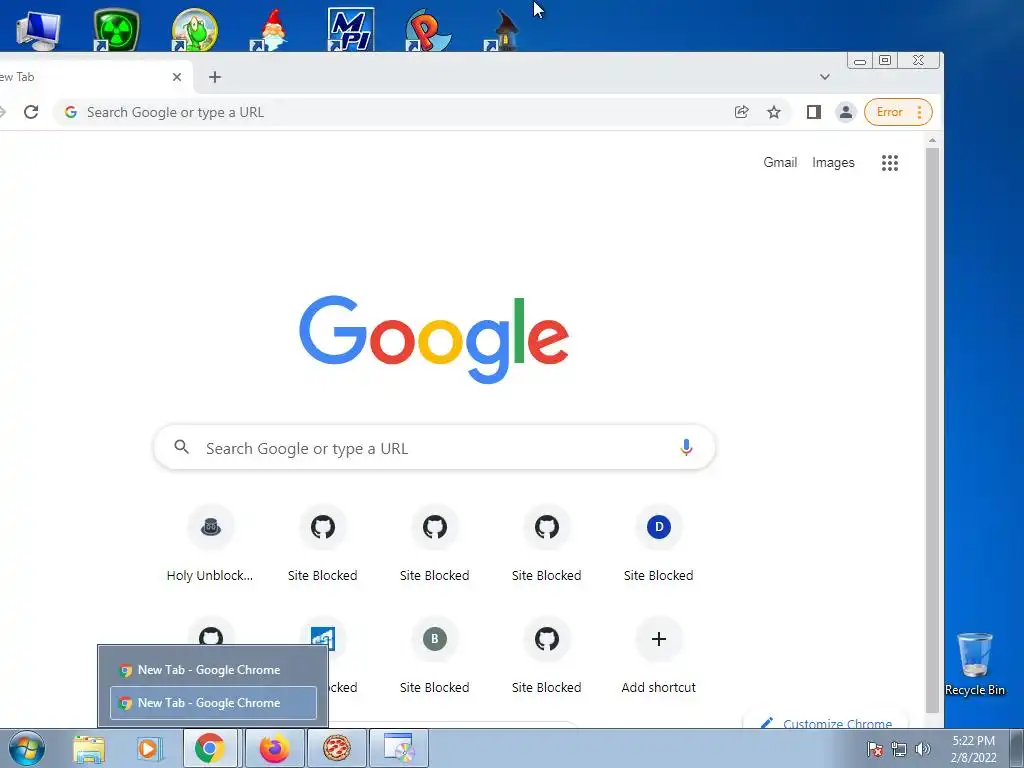
Task: Start voice search with microphone icon
Action: coord(686,447)
